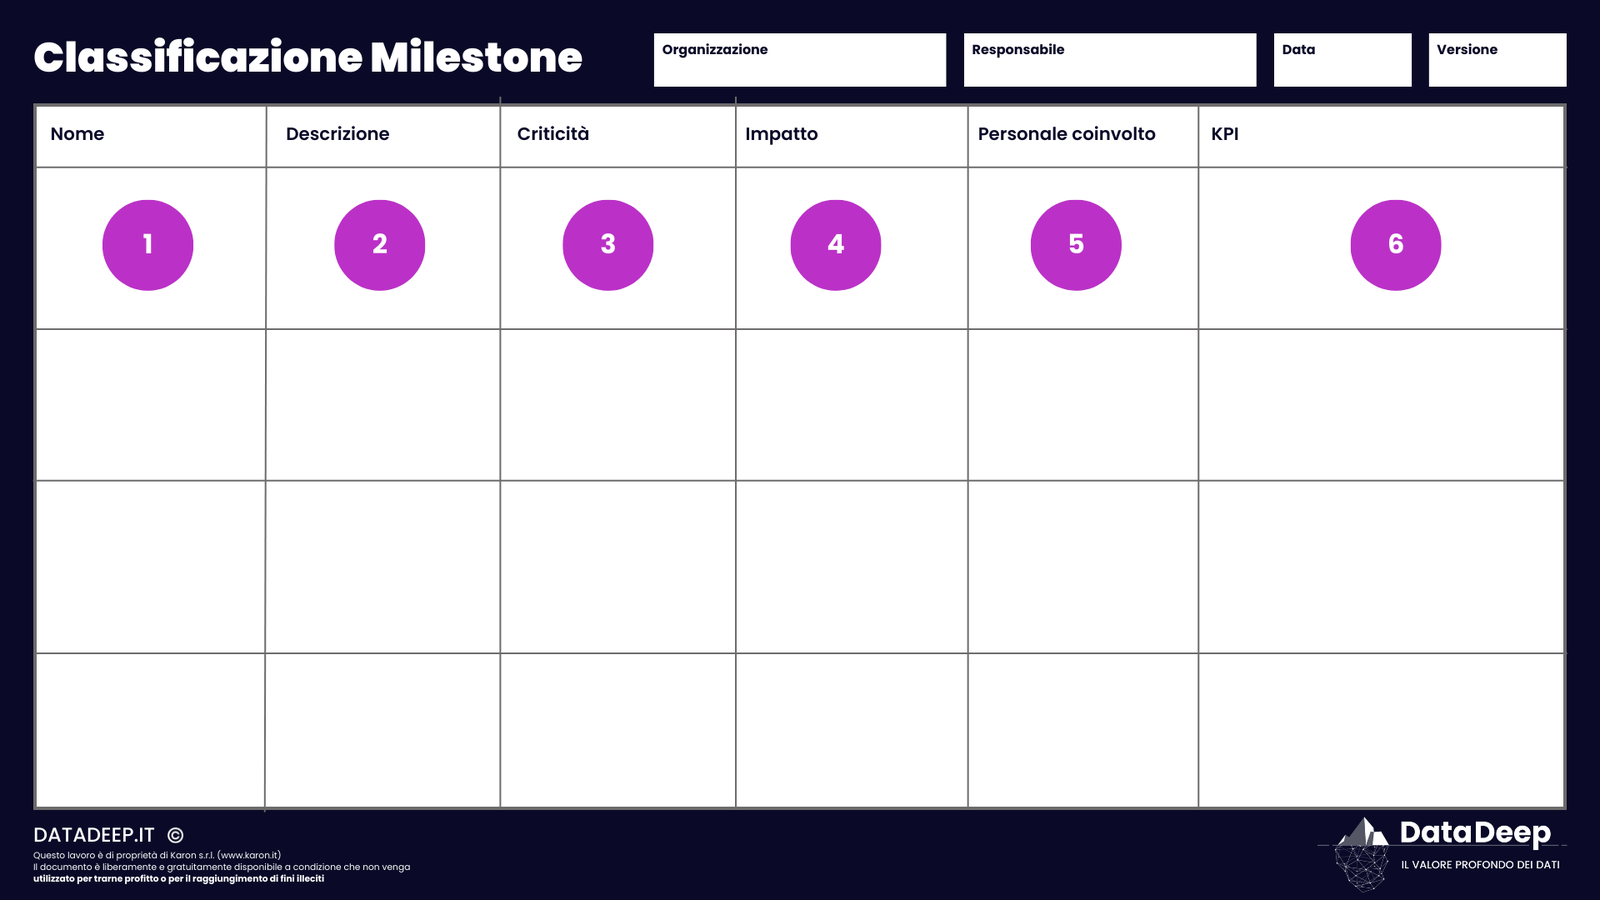The height and width of the screenshot is (900, 1600).
Task: Select the purple circle numbered 3
Action: tap(608, 245)
